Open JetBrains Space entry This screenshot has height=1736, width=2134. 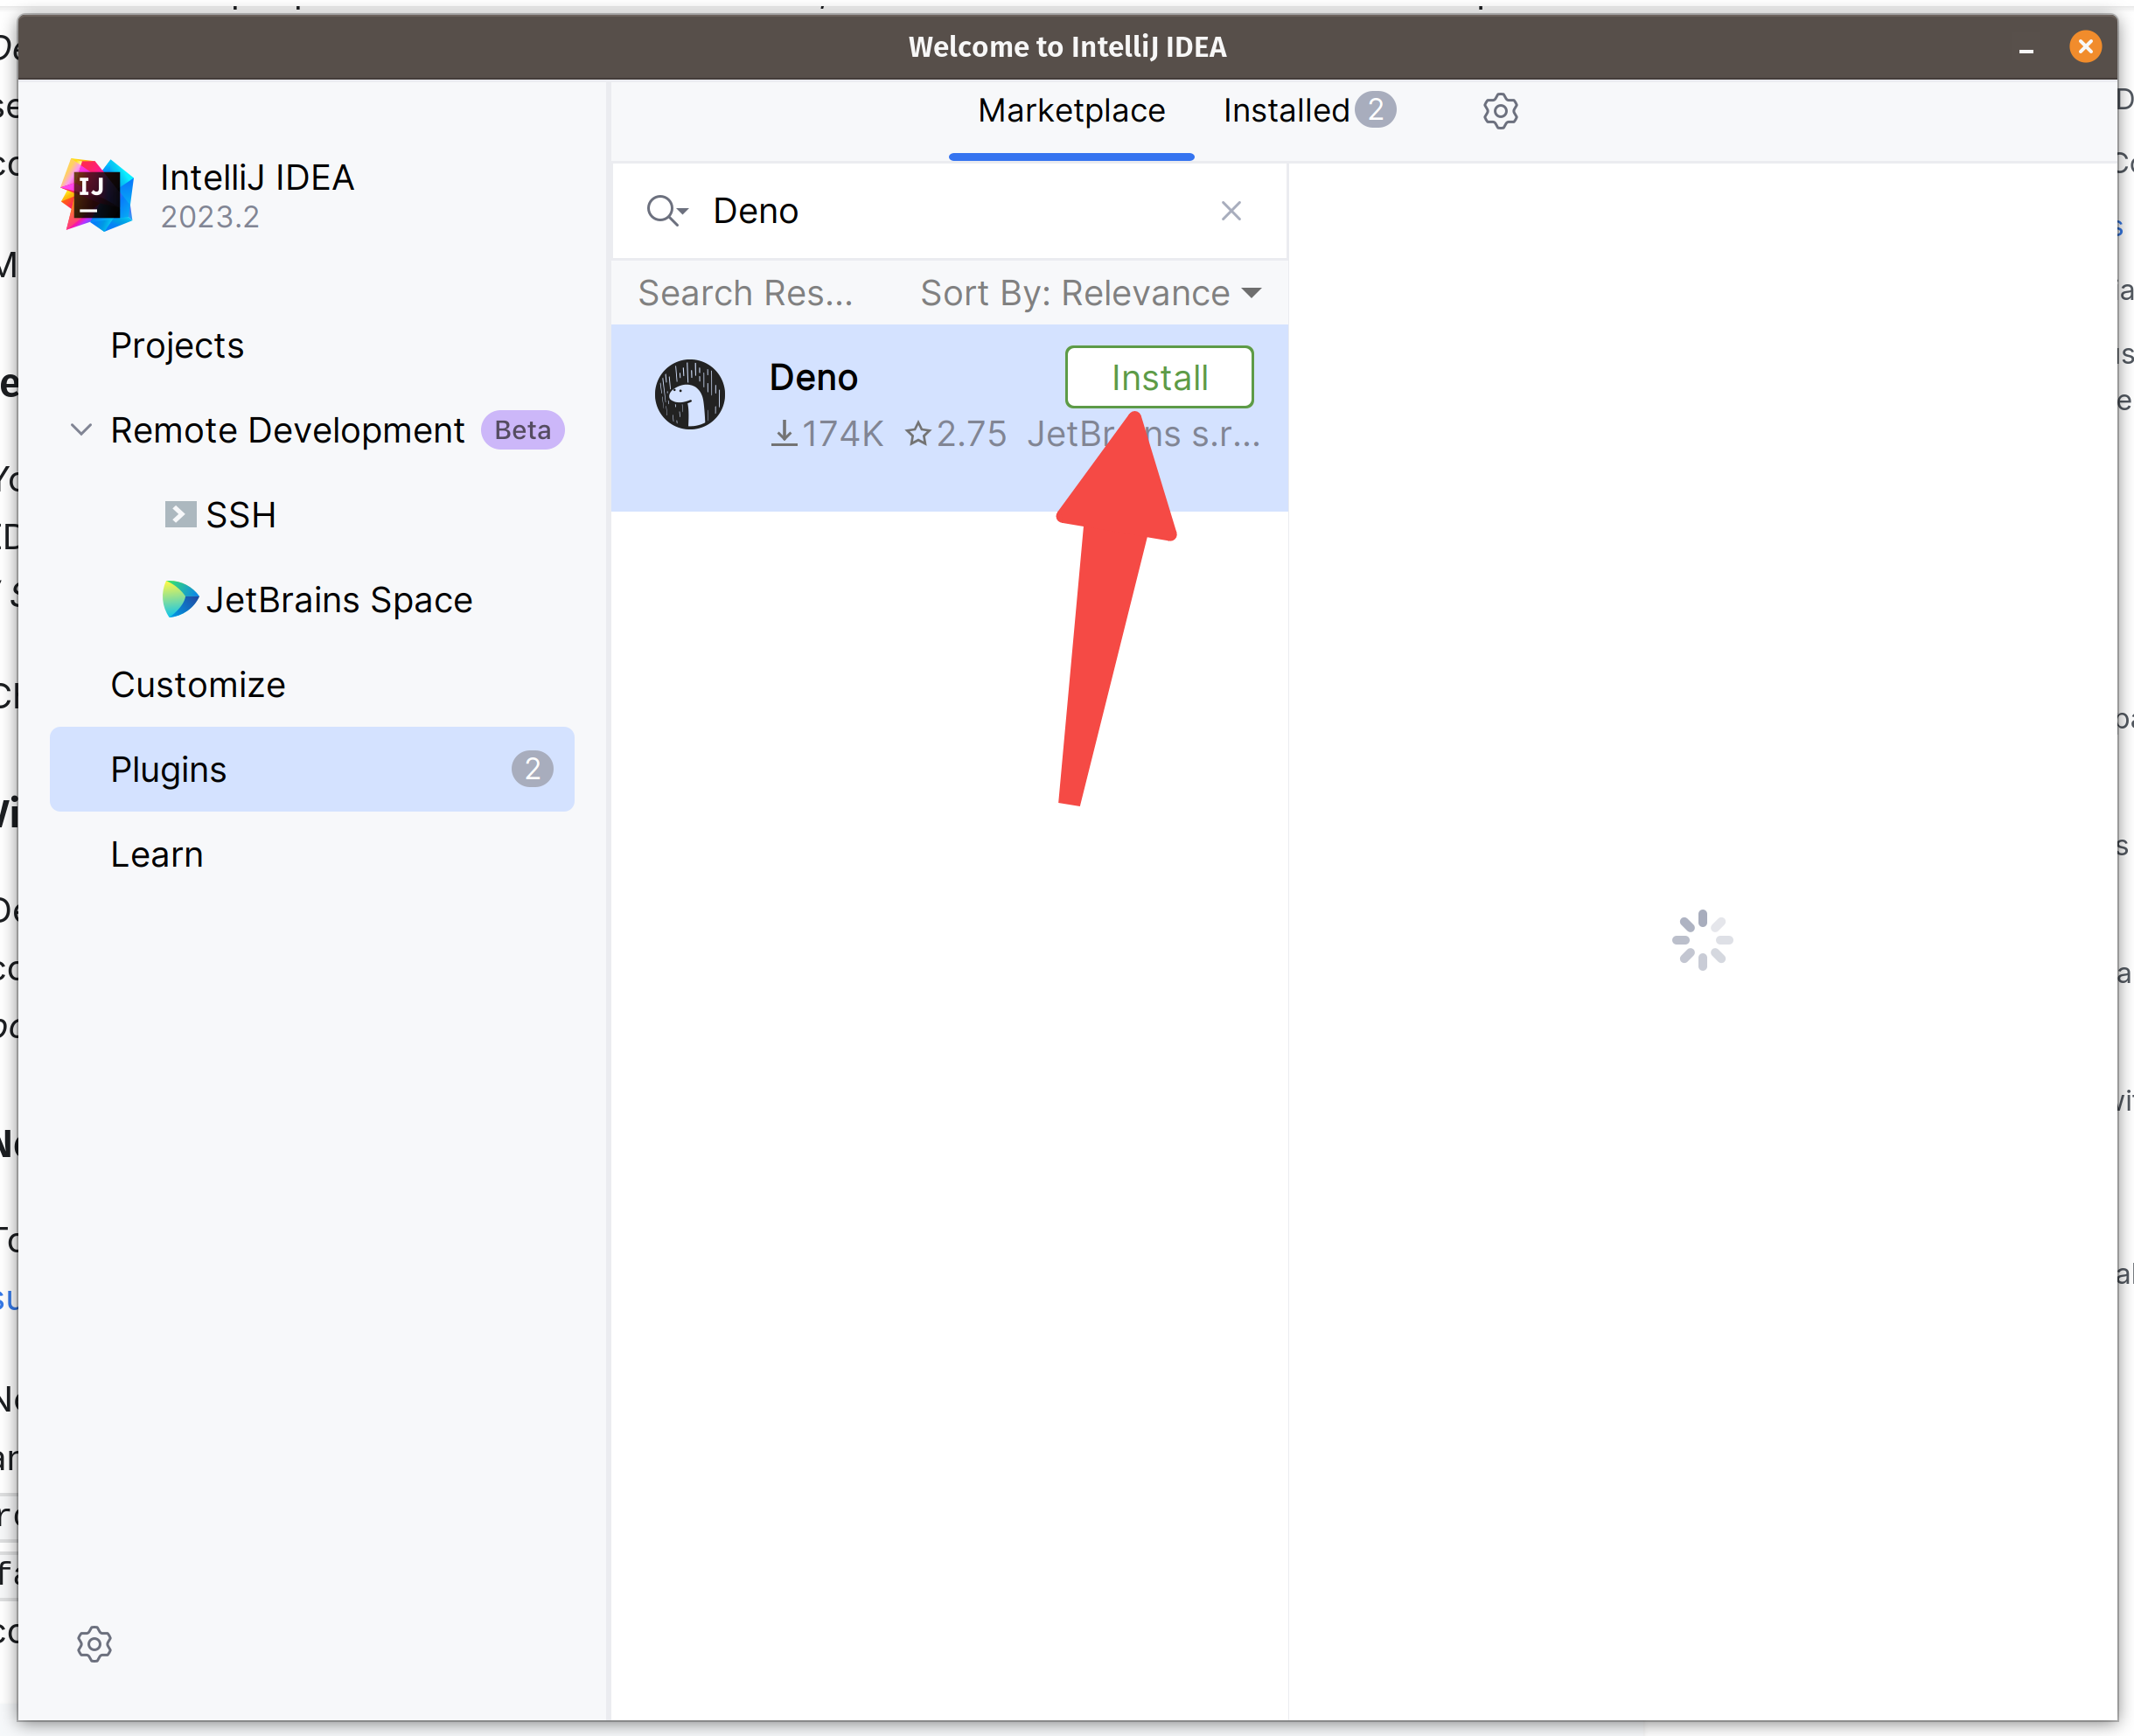(317, 600)
